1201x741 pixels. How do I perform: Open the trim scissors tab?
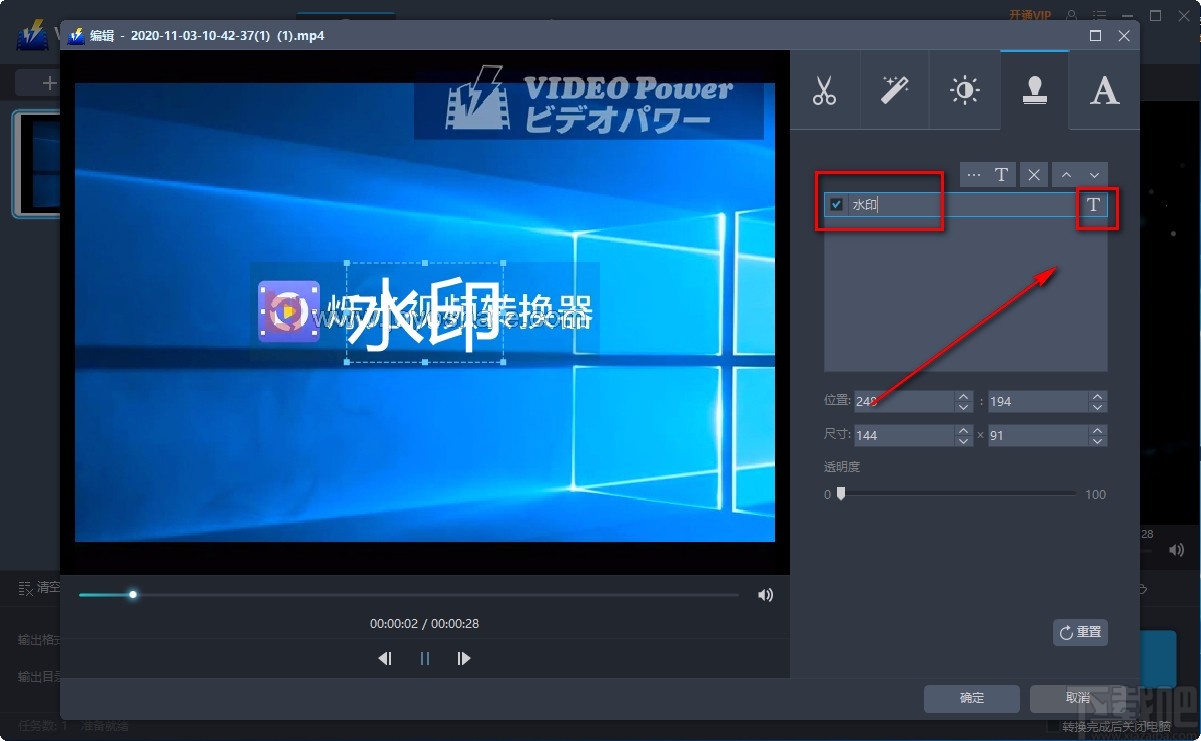[824, 91]
